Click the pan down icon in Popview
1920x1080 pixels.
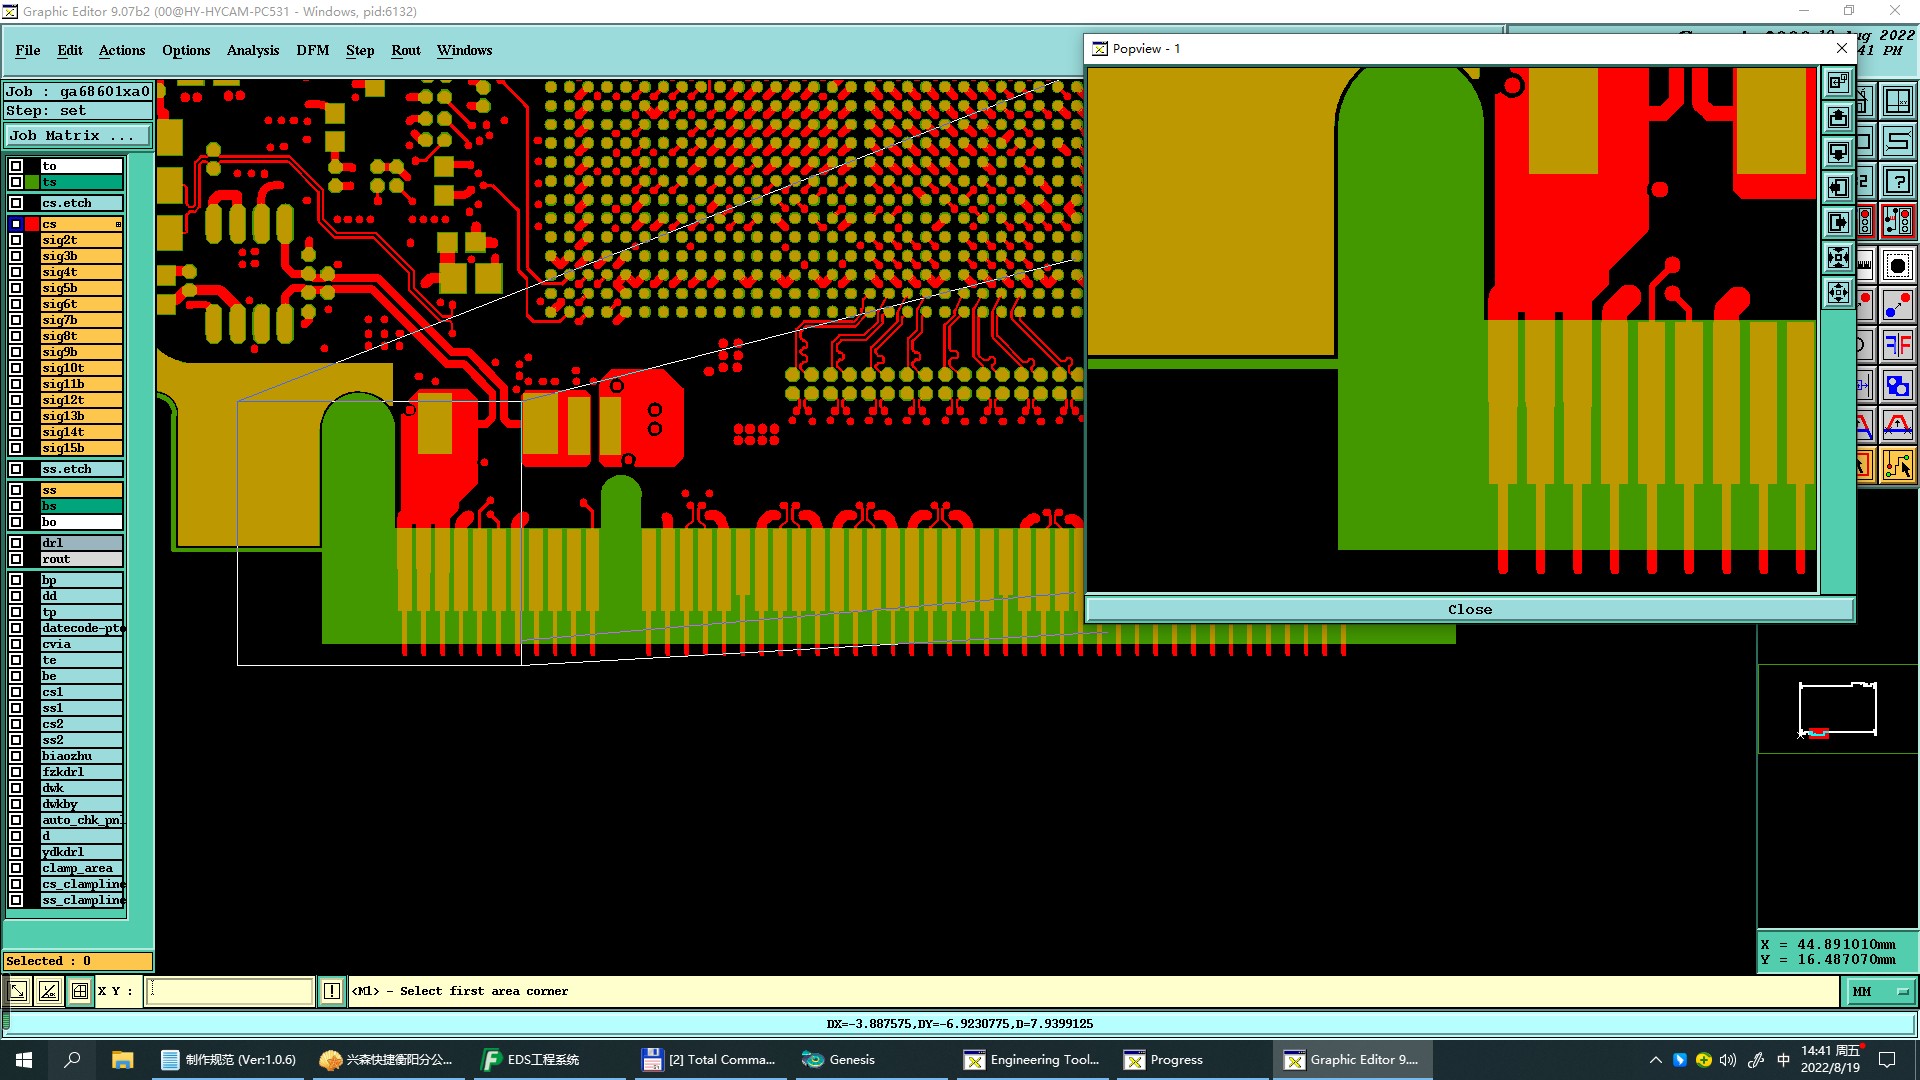tap(1838, 153)
